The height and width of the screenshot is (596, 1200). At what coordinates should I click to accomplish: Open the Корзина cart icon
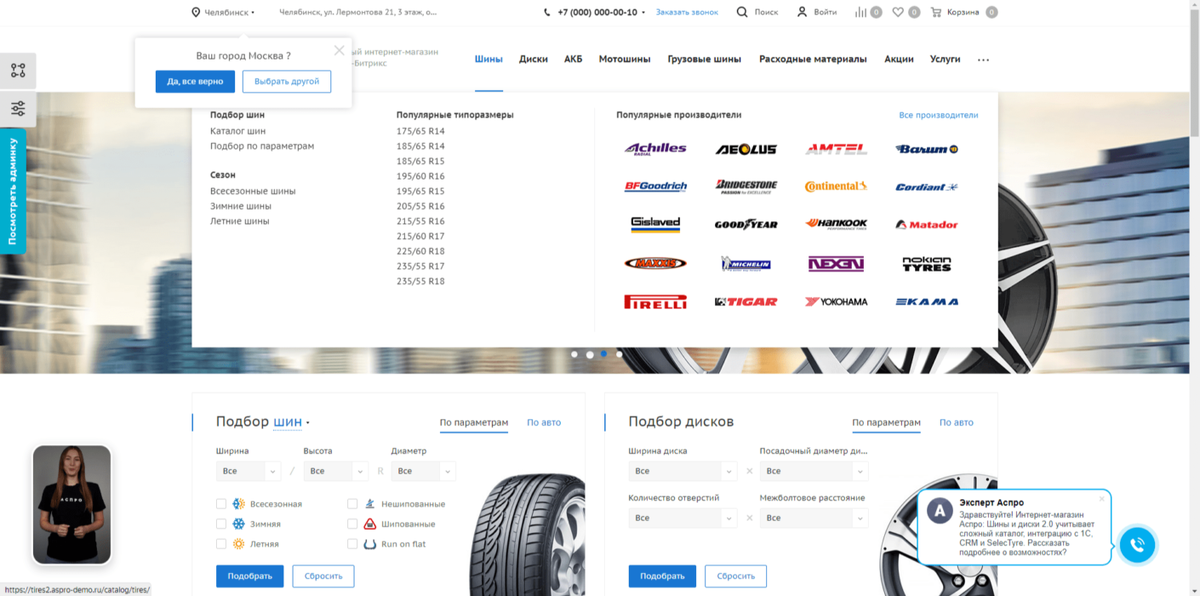(936, 13)
